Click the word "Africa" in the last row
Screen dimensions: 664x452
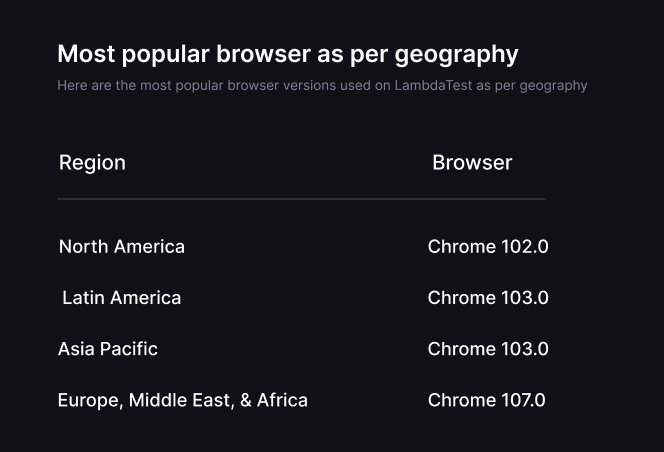coord(282,401)
